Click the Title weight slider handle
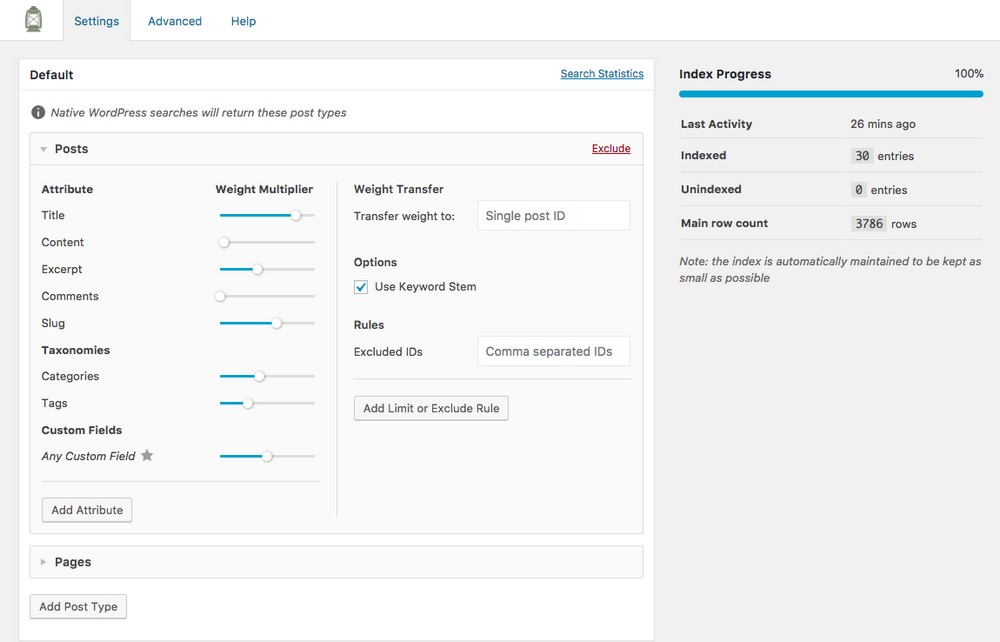This screenshot has width=1000, height=642. 296,215
